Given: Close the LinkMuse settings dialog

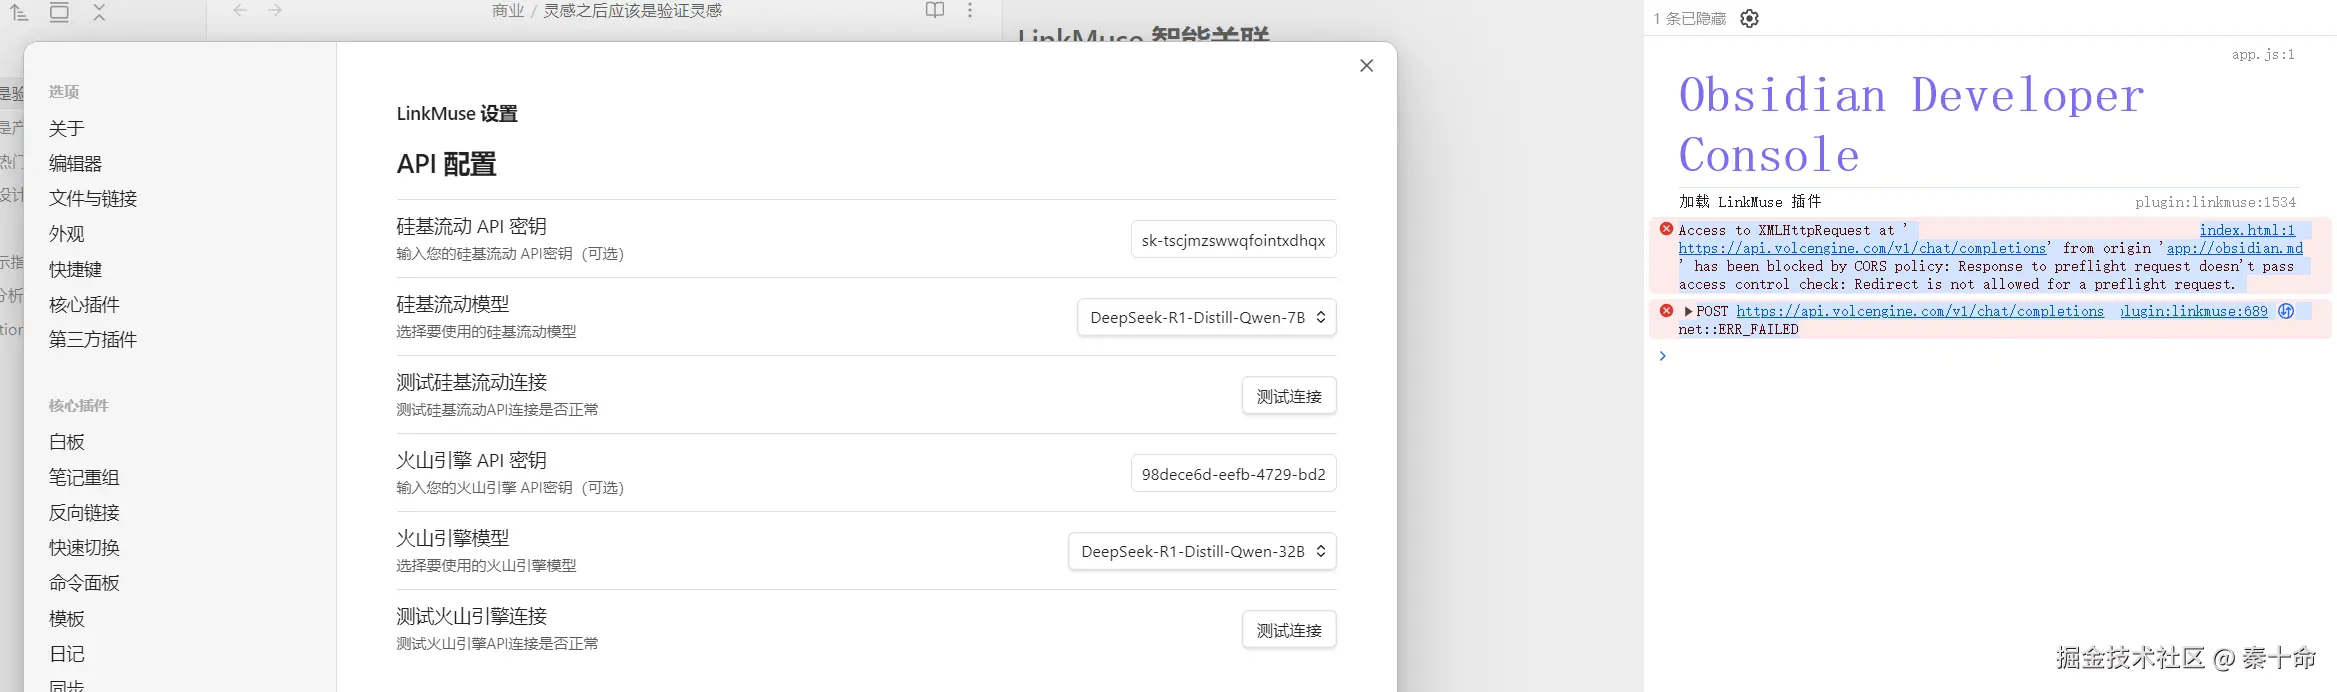Looking at the screenshot, I should pyautogui.click(x=1367, y=65).
